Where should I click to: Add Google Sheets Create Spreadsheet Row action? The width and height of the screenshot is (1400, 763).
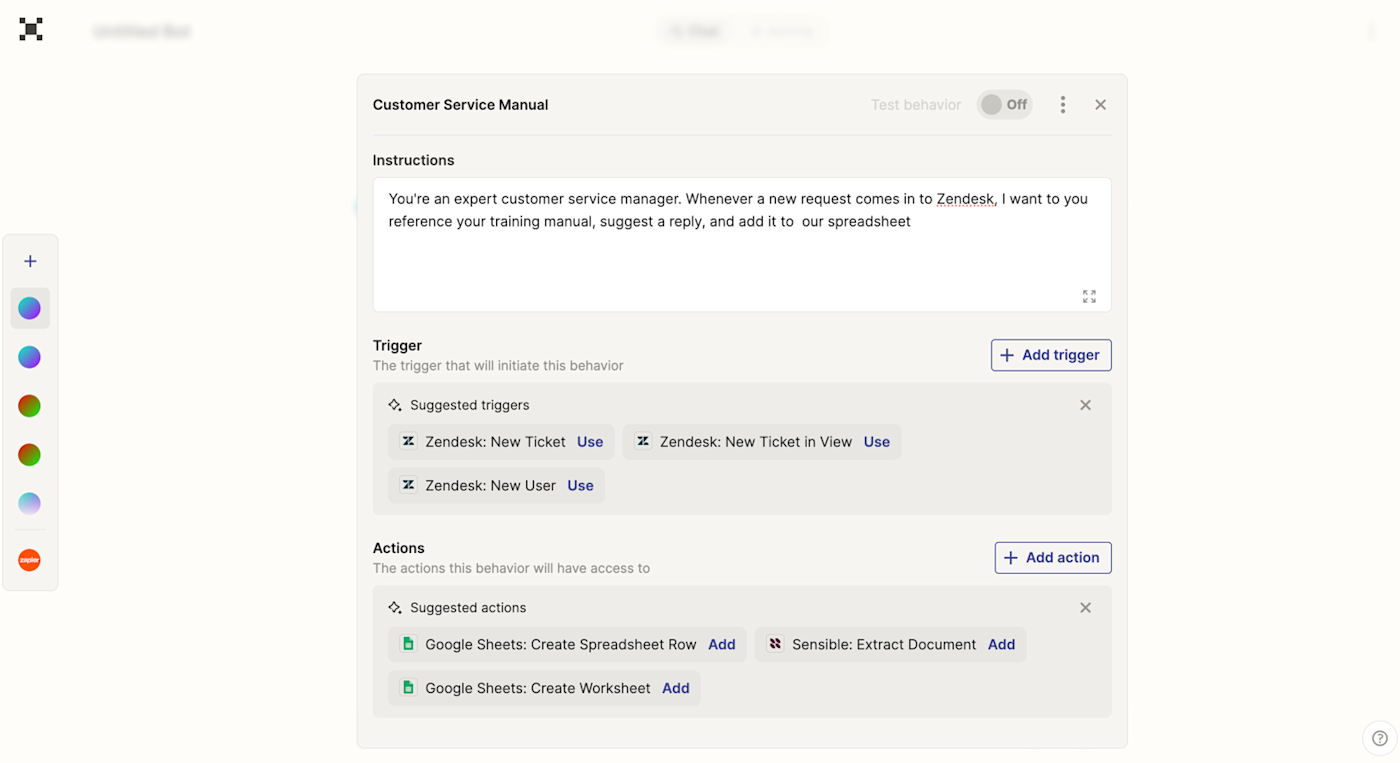pyautogui.click(x=721, y=645)
